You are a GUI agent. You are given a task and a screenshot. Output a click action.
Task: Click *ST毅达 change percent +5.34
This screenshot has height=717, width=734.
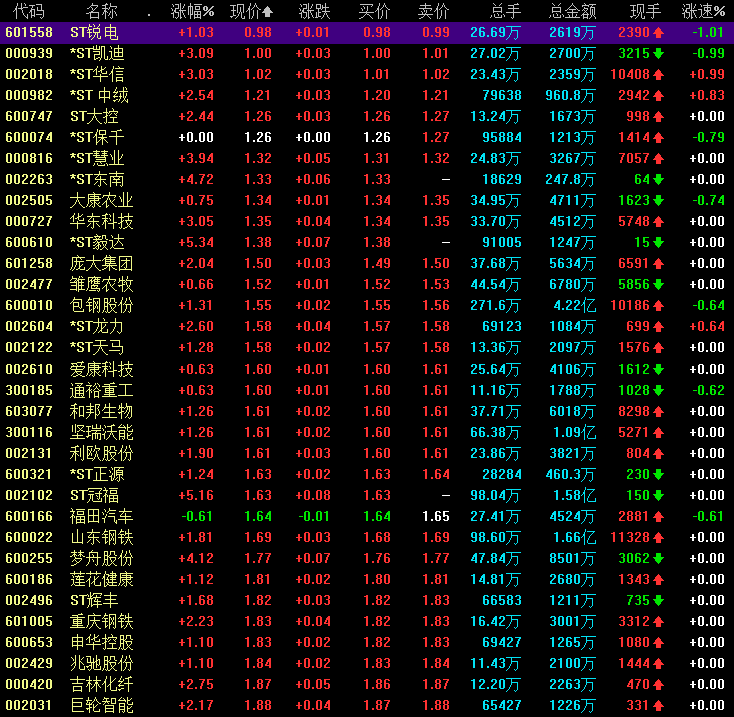(x=196, y=242)
